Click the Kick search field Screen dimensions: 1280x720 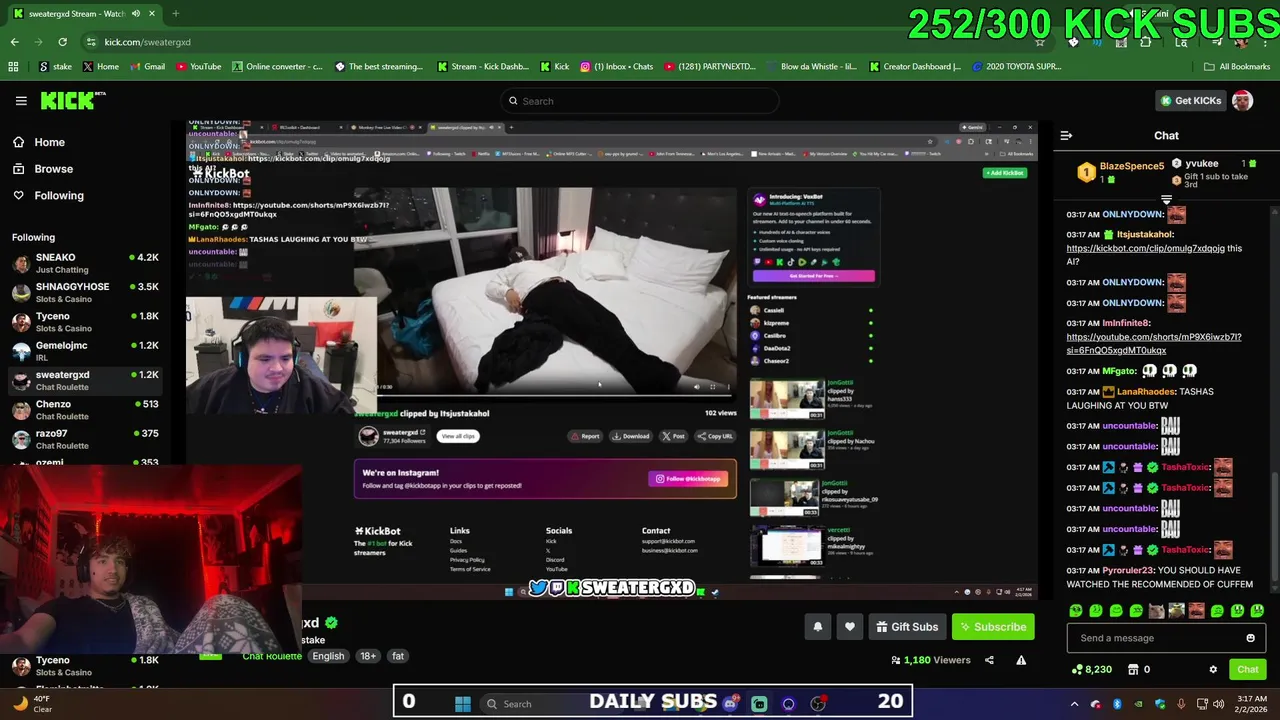[640, 101]
